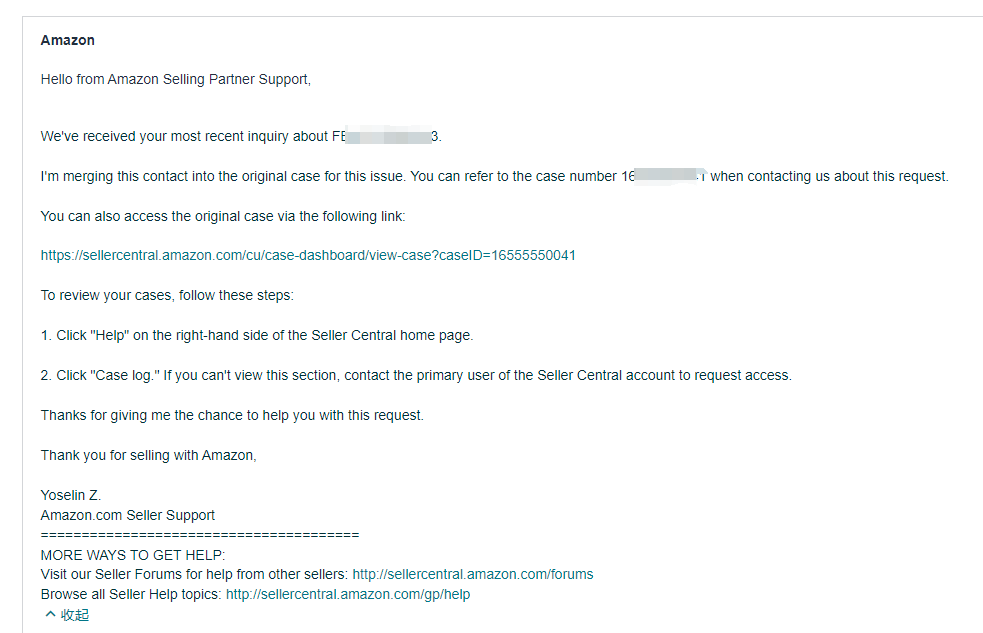The width and height of the screenshot is (983, 633).
Task: Click step 1 about the Help option
Action: coord(257,335)
